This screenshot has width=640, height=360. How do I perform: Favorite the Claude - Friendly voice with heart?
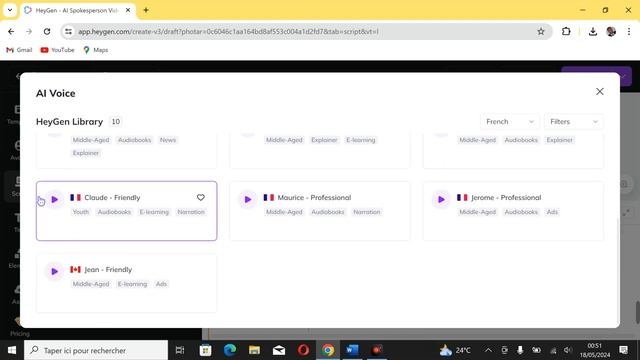(200, 198)
